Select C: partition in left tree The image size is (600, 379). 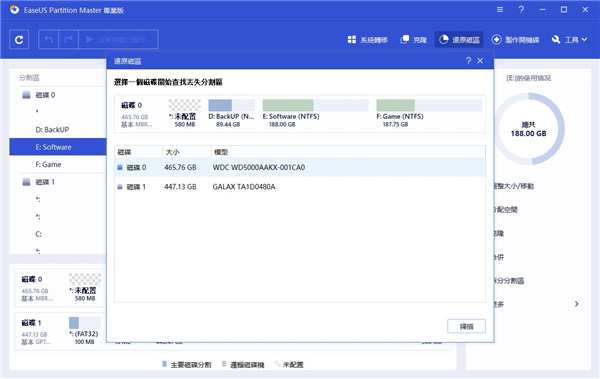[39, 234]
